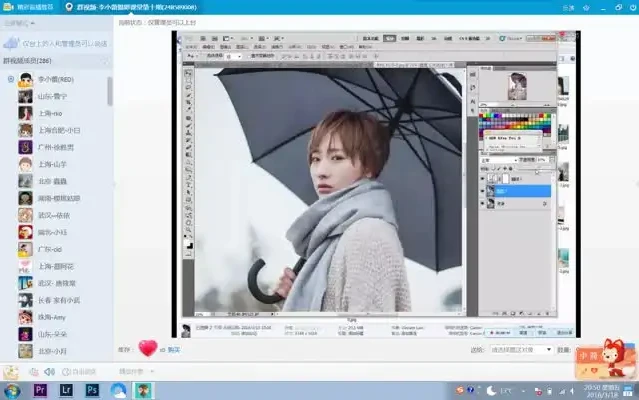The width and height of the screenshot is (639, 400).
Task: Launch Lightroom from the taskbar
Action: pos(66,390)
